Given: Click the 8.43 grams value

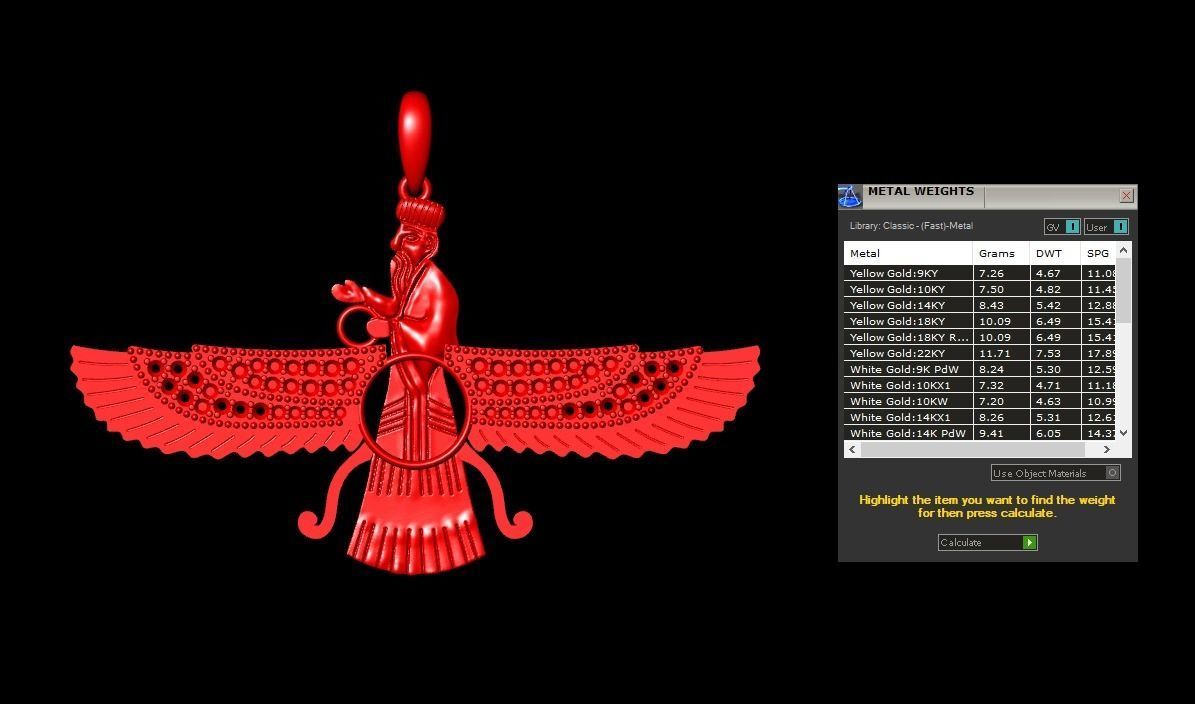Looking at the screenshot, I should pyautogui.click(x=992, y=305).
